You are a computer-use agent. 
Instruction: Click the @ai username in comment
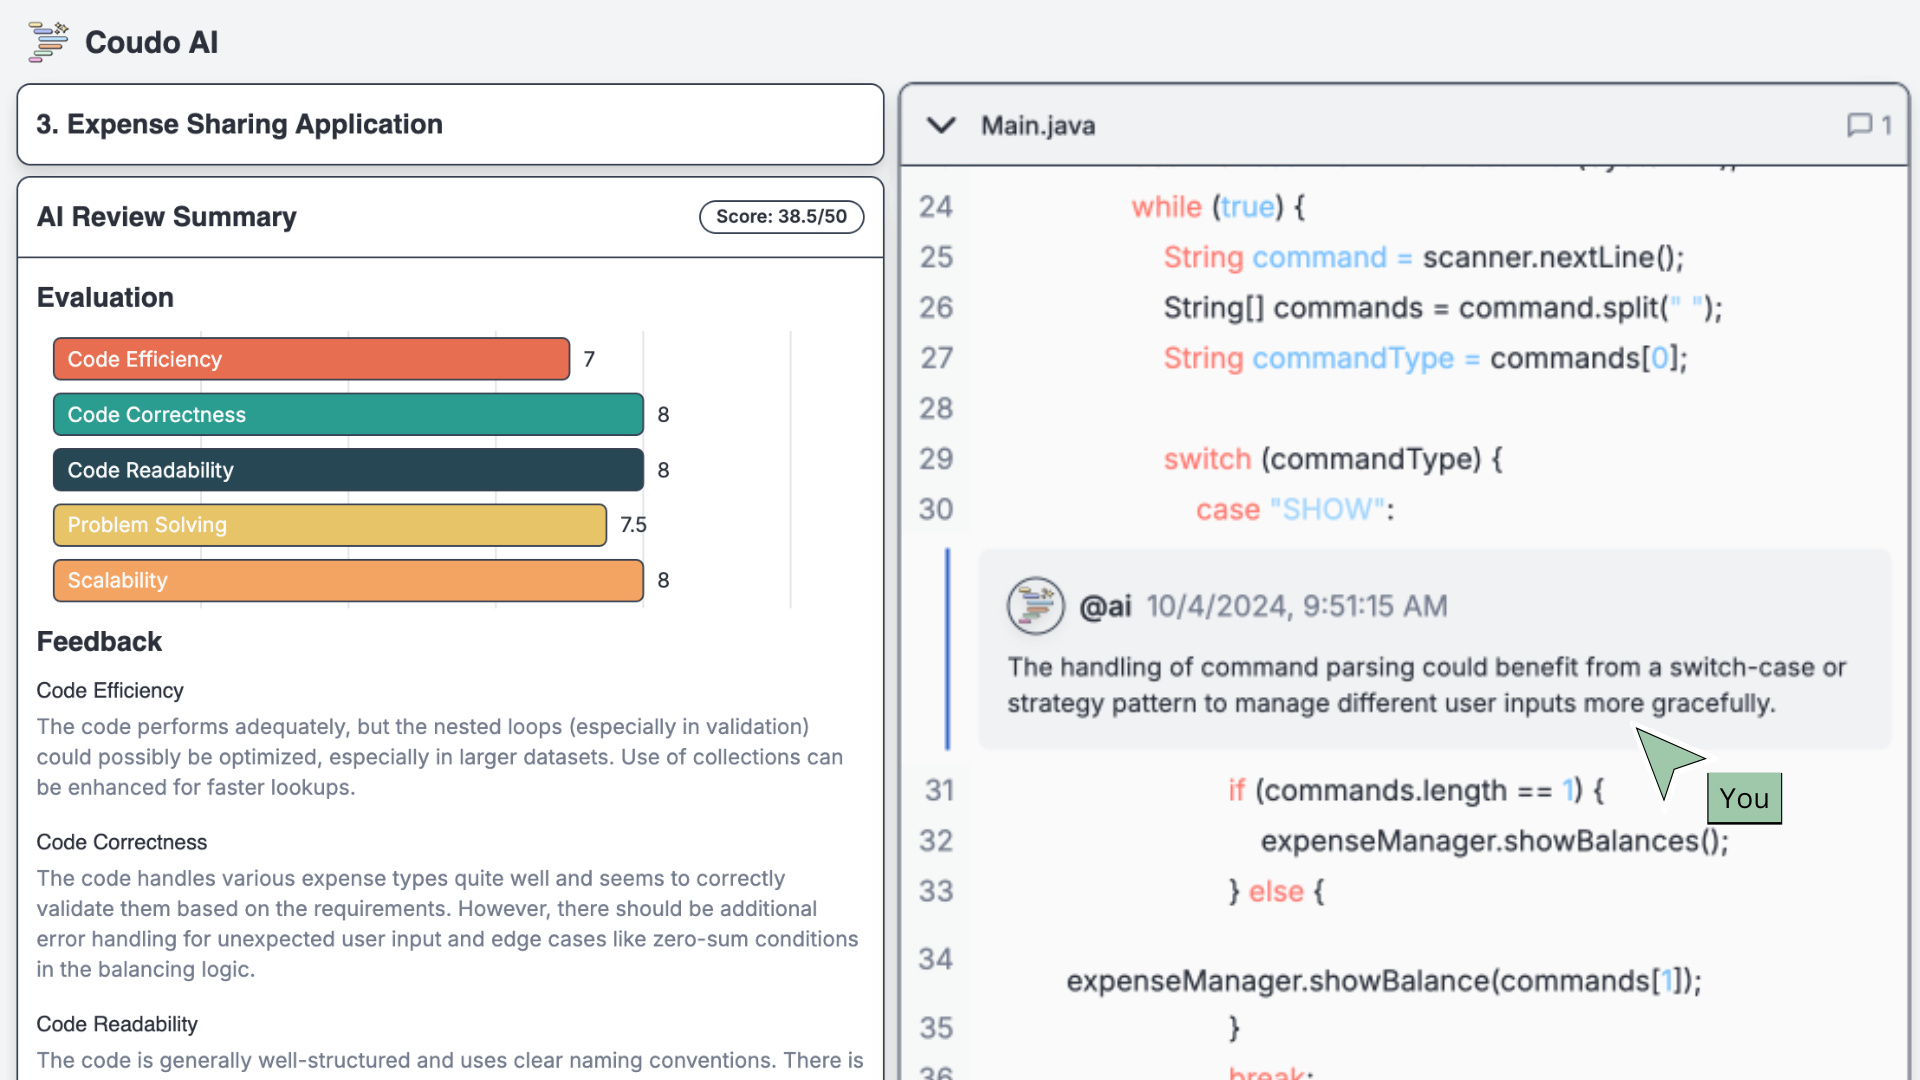coord(1105,606)
